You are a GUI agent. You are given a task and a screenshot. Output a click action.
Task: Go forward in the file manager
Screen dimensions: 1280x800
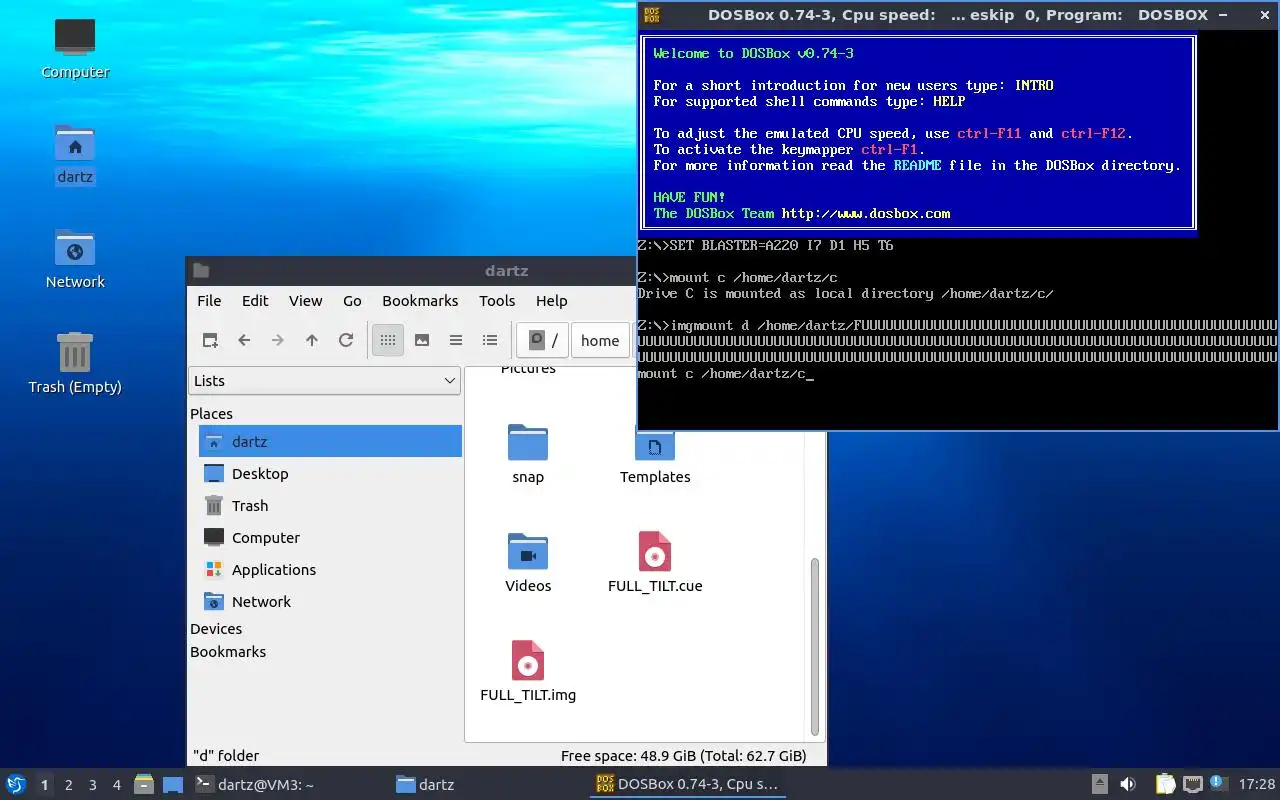click(278, 340)
